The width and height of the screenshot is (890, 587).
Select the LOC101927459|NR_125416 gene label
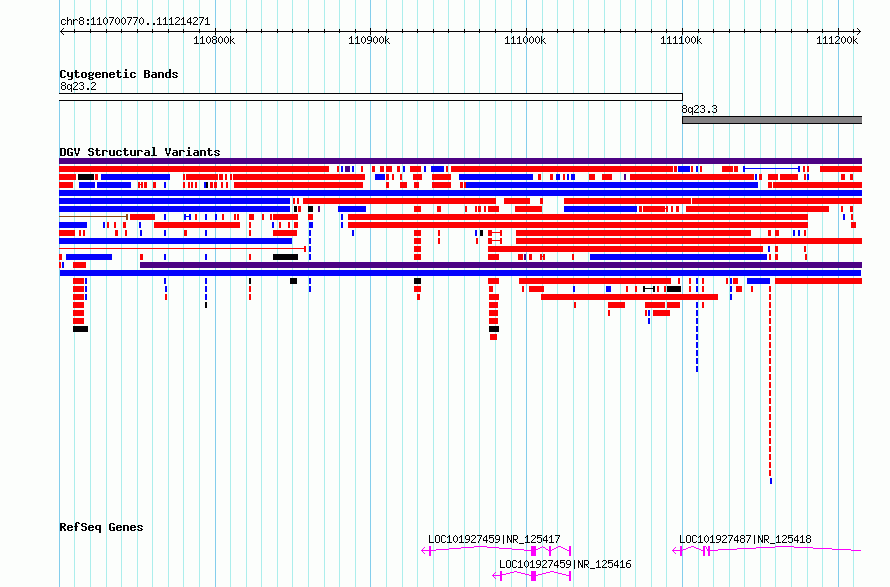[565, 564]
